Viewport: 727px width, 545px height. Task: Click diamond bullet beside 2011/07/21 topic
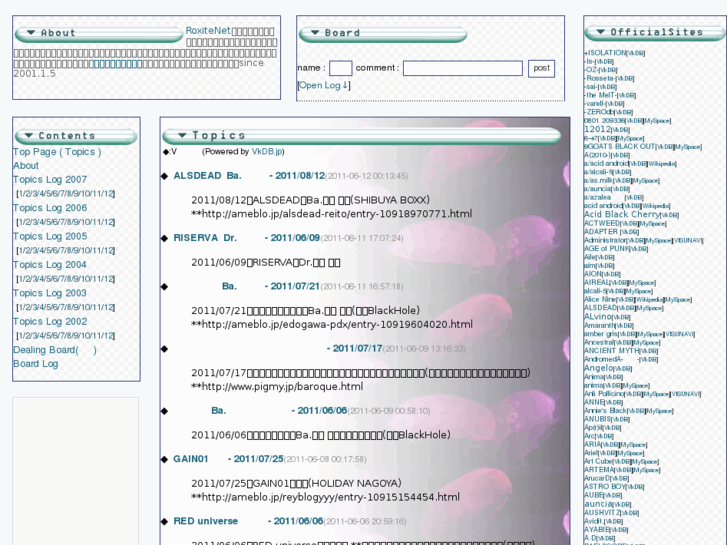point(164,287)
